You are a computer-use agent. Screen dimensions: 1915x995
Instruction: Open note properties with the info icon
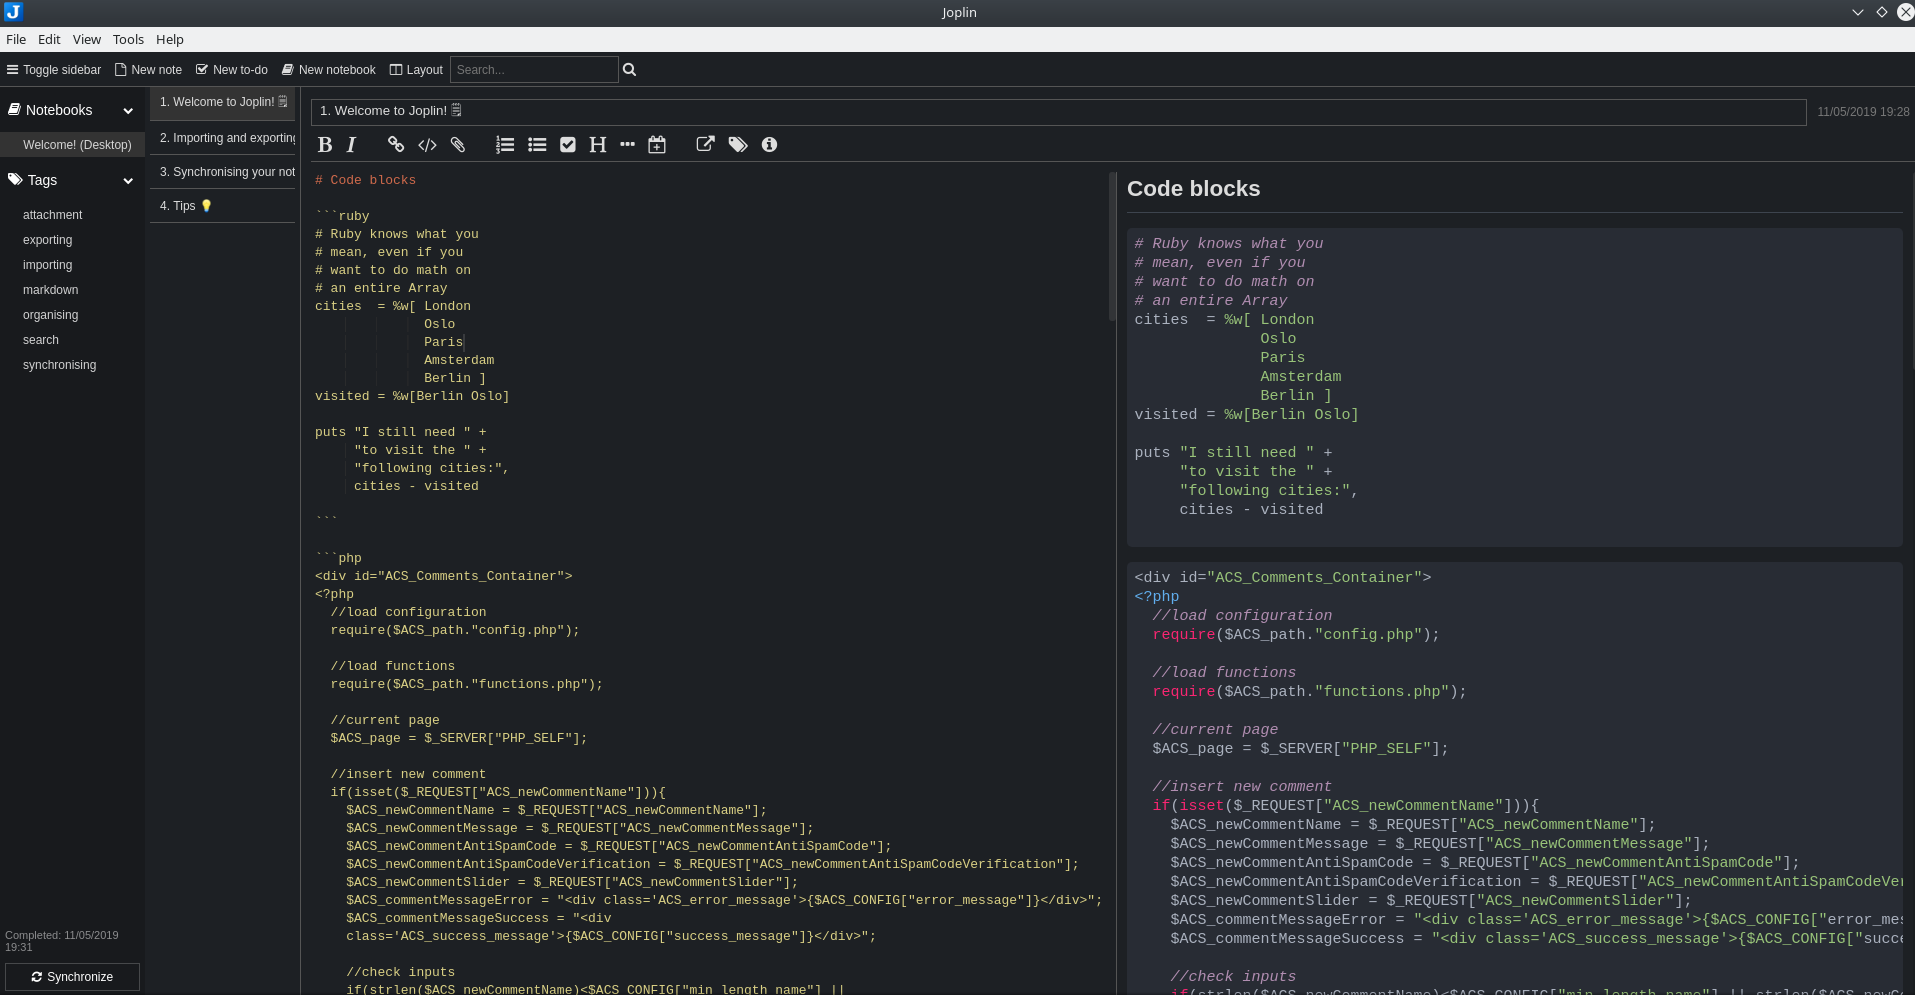click(769, 144)
